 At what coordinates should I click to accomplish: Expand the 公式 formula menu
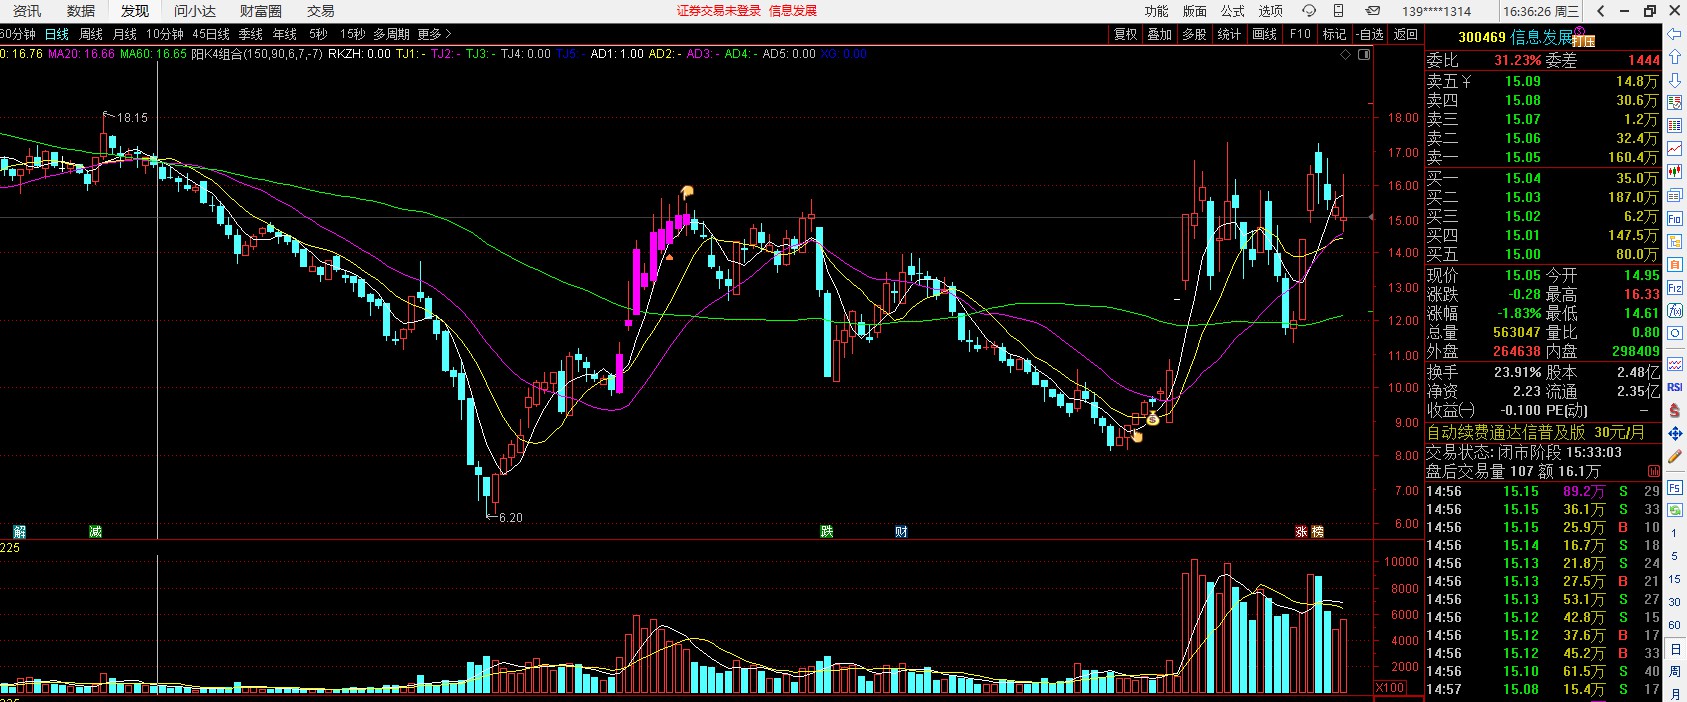[1233, 11]
